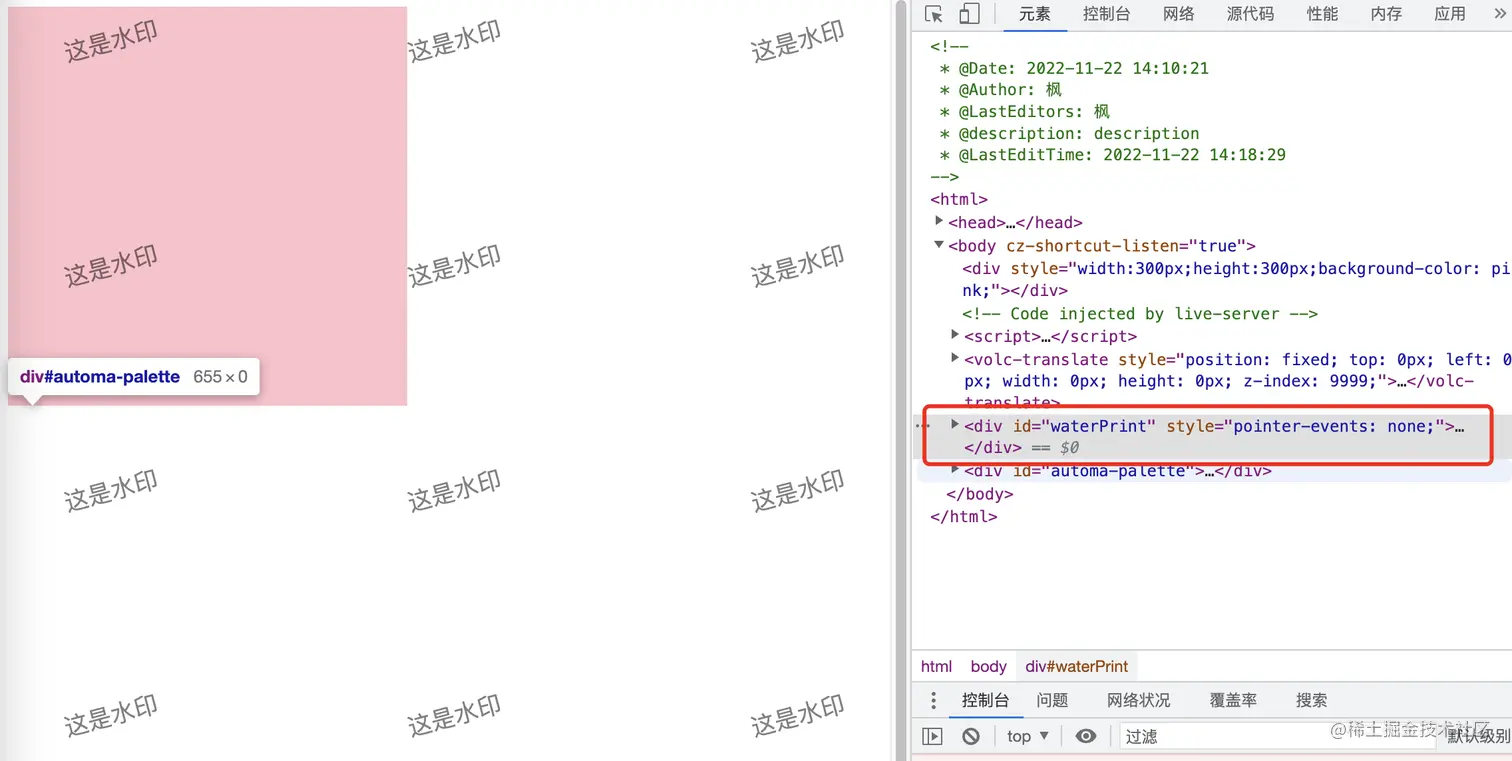Viewport: 1512px width, 761px height.
Task: Select html in the breadcrumb bar
Action: click(936, 666)
